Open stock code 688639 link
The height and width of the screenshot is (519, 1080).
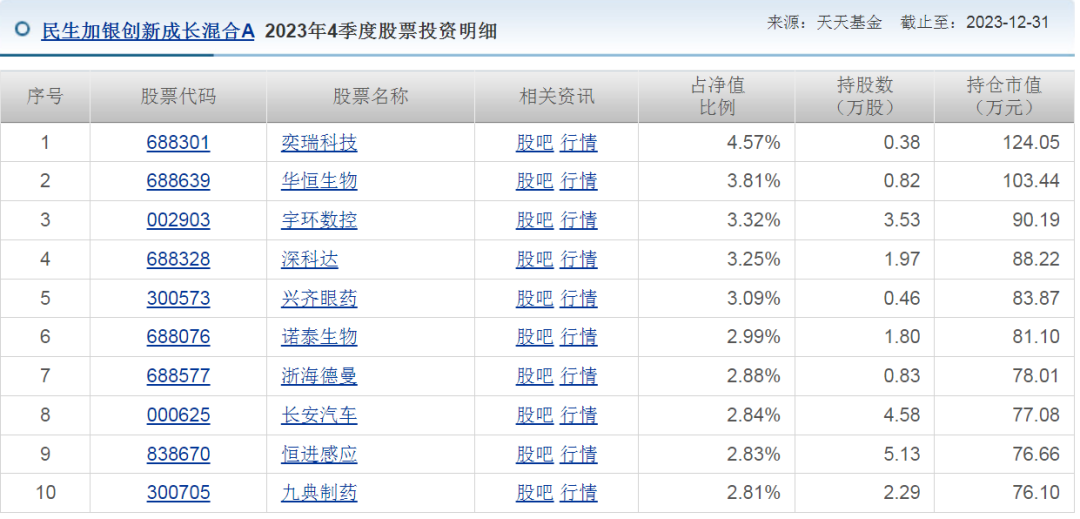coord(178,181)
